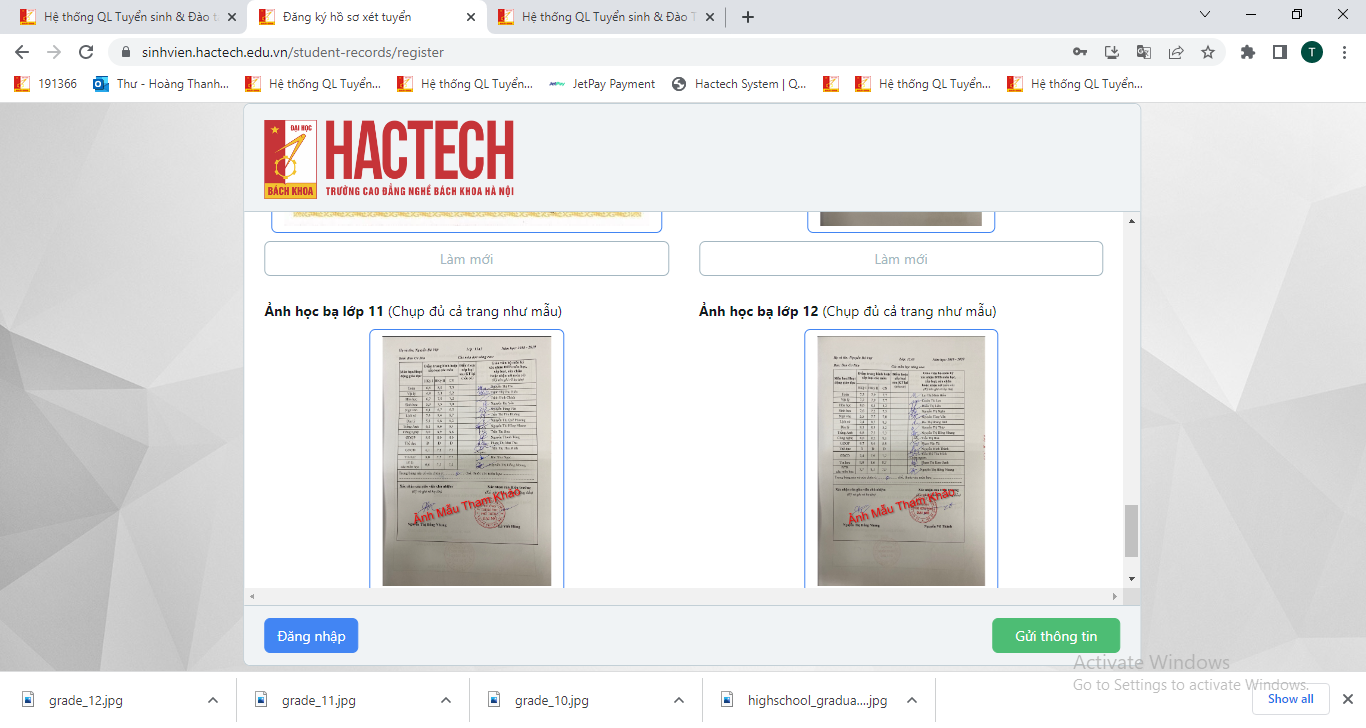This screenshot has height=728, width=1366.
Task: Expand options for grade_12.jpg download
Action: pos(213,700)
